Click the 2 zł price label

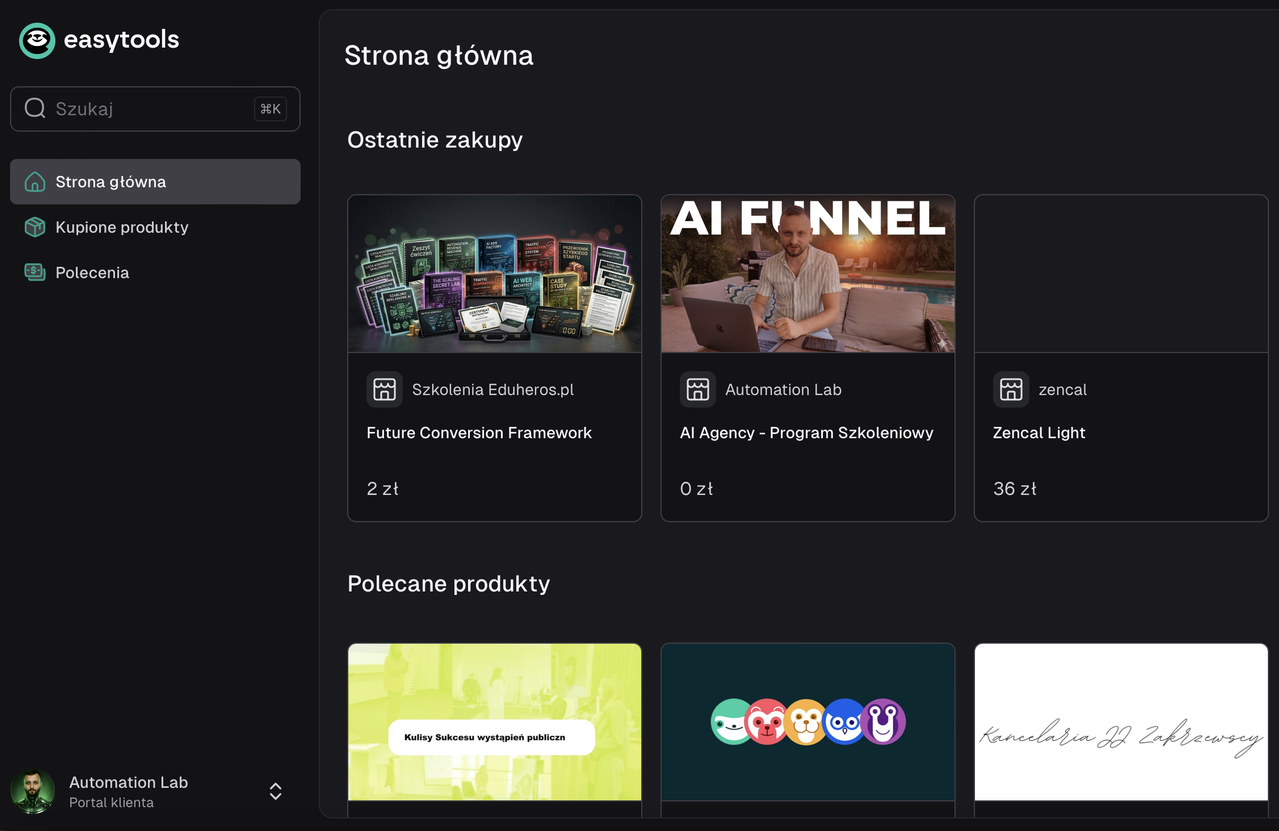click(383, 489)
